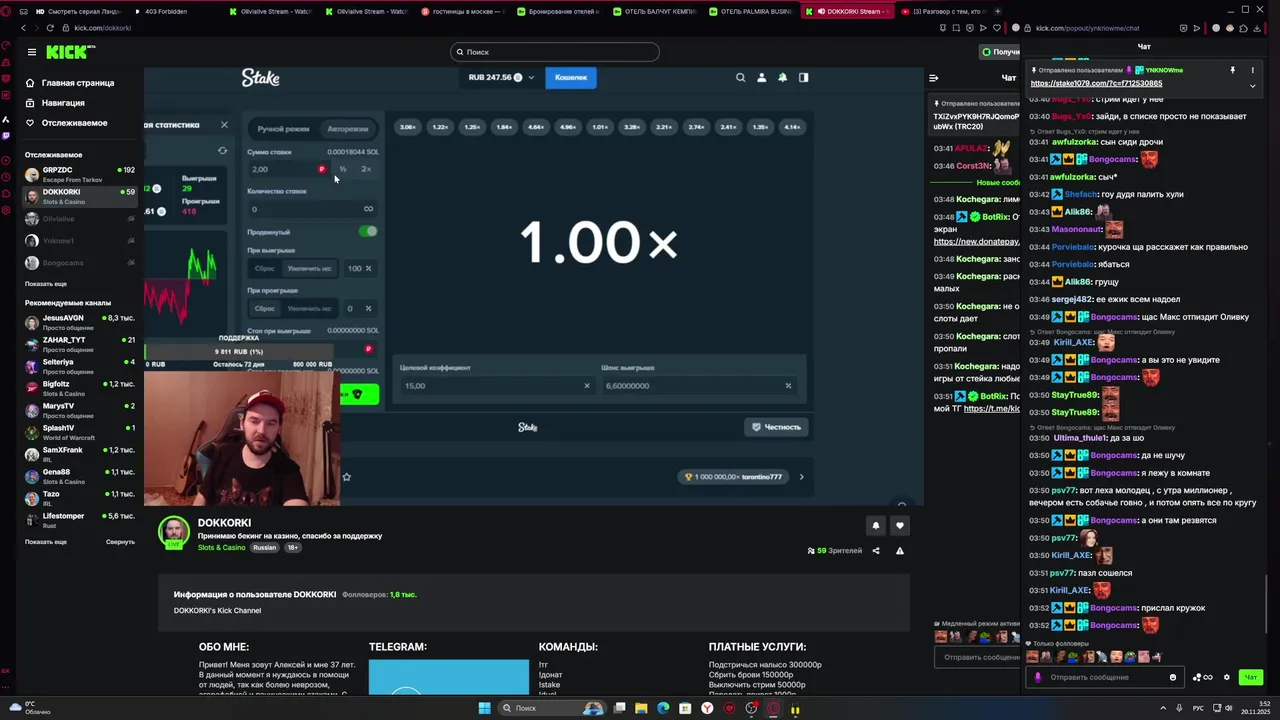Viewport: 1280px width, 720px height.
Task: Open Bigfoltz recommended channel
Action: click(x=80, y=388)
